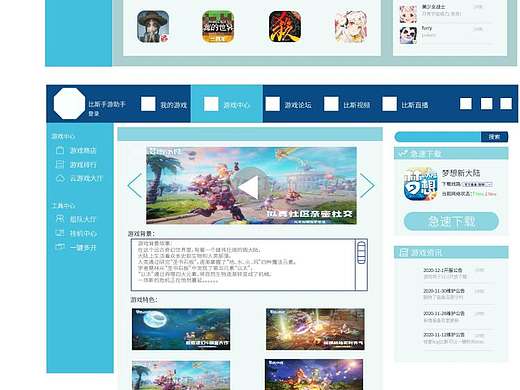Click the octagonal user avatar placeholder
Image resolution: width=520 pixels, height=390 pixels.
(x=69, y=103)
